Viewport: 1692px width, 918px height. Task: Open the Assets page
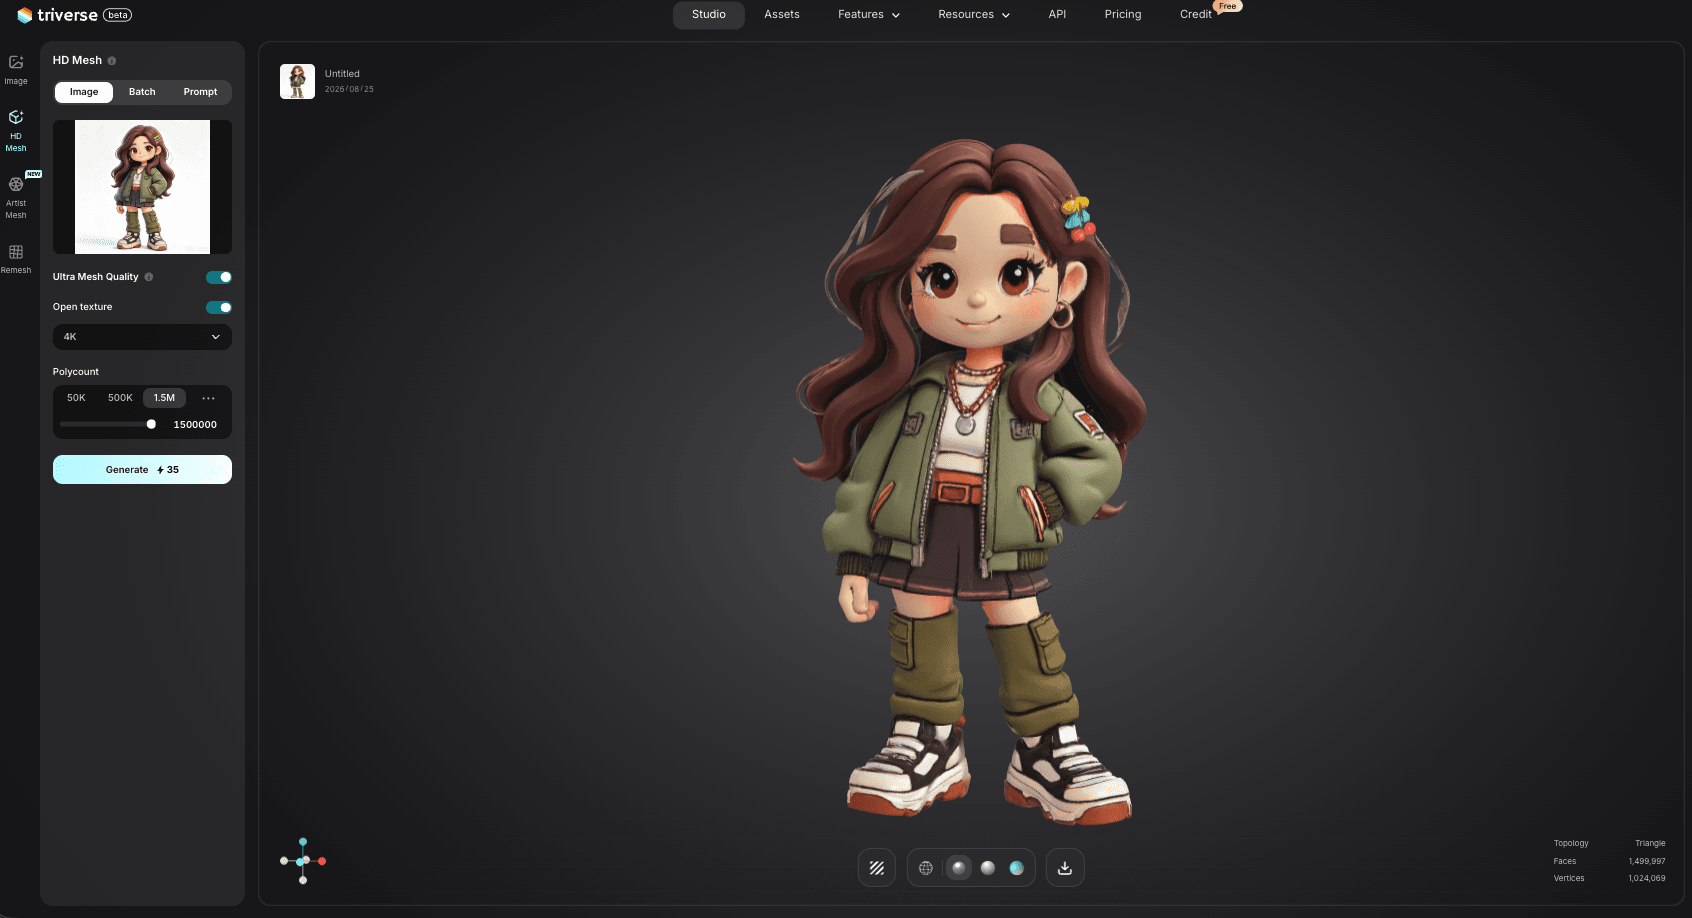coord(782,15)
